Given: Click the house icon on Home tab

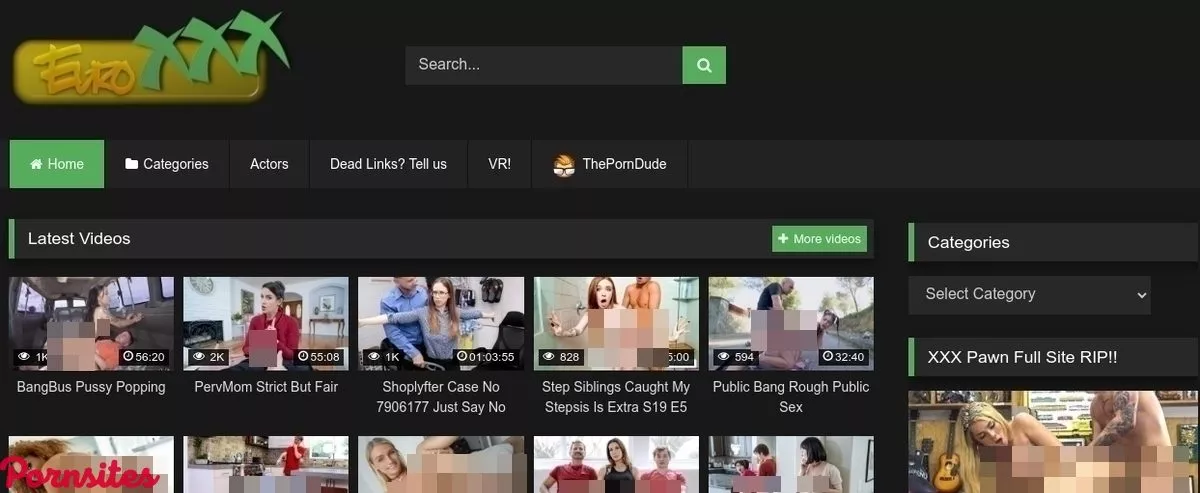Looking at the screenshot, I should [x=37, y=164].
